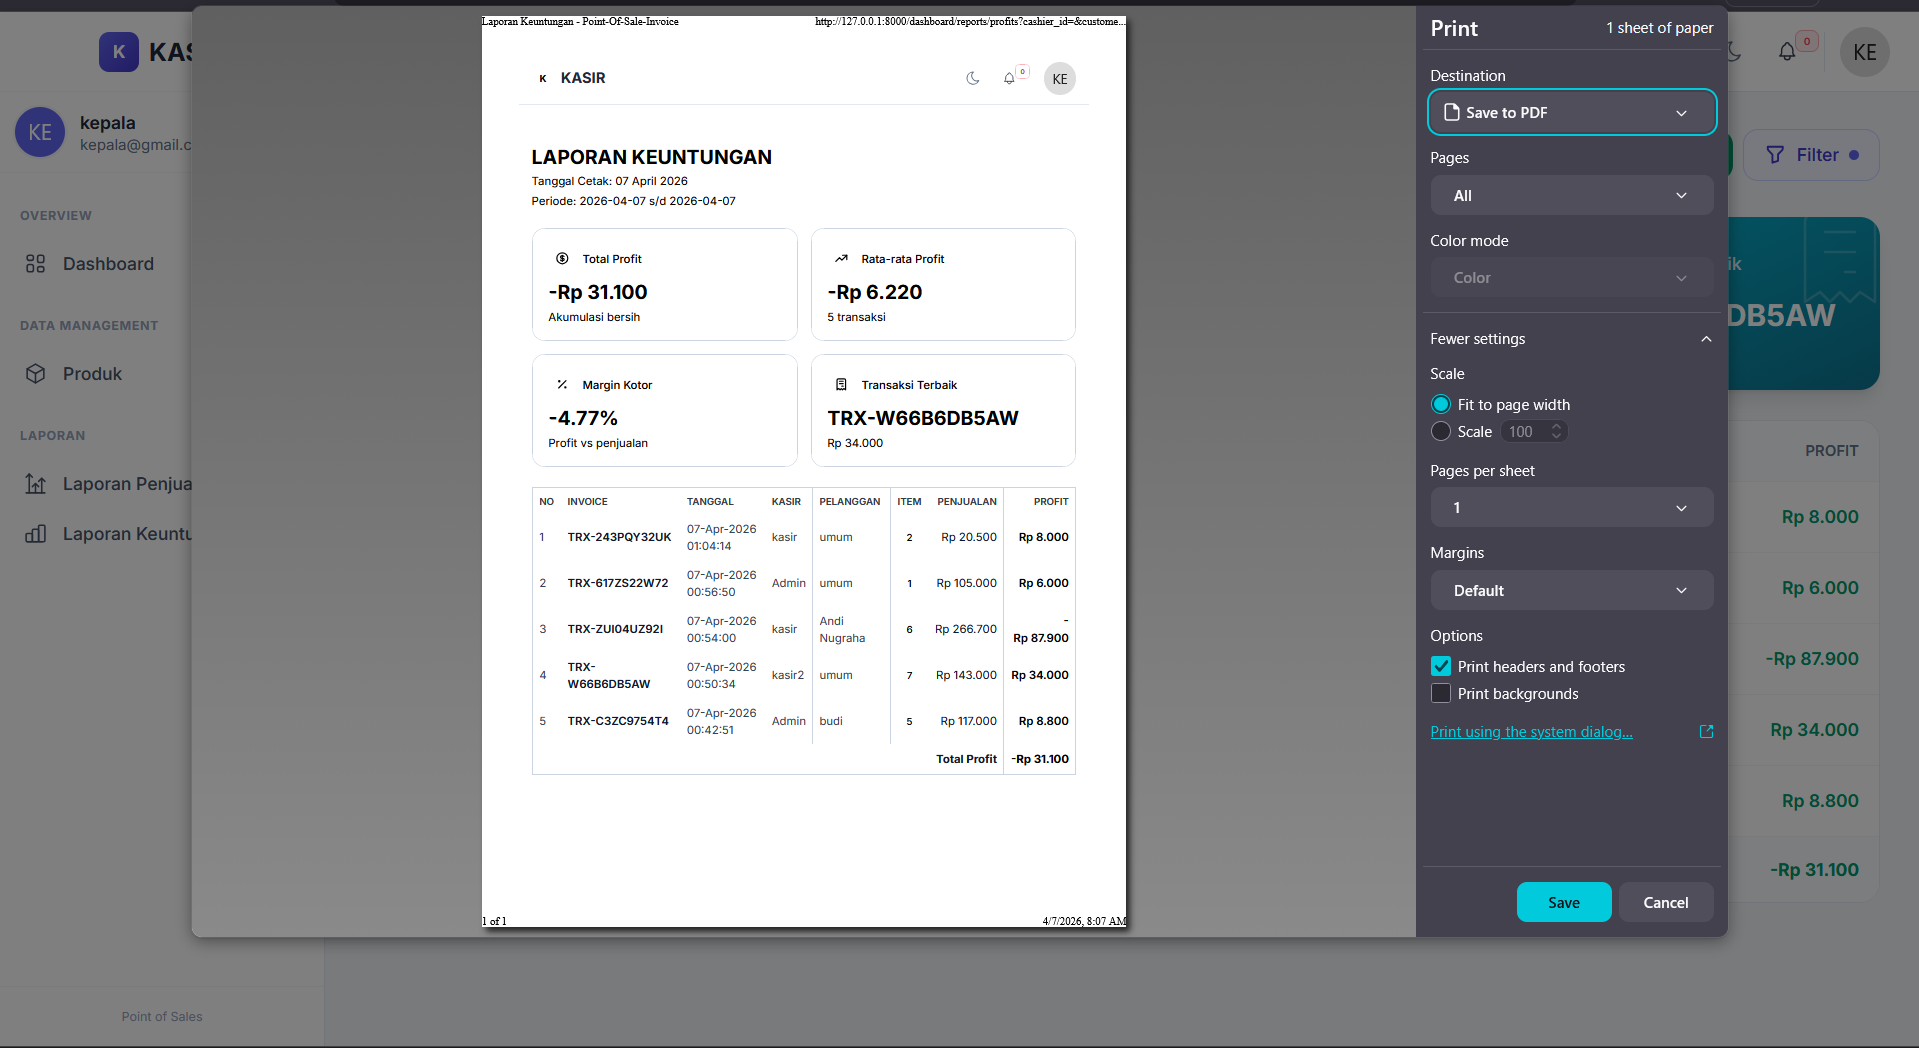
Task: Click Rp 34.000 in the PROFIT column
Action: (1814, 730)
